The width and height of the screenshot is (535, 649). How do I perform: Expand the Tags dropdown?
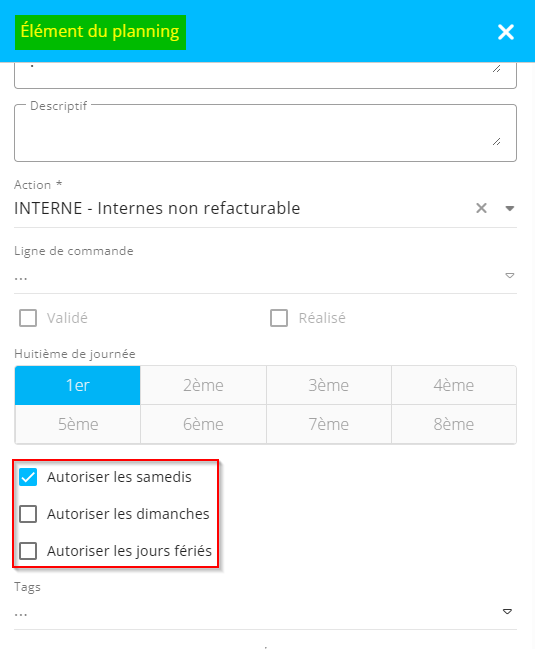[x=507, y=611]
